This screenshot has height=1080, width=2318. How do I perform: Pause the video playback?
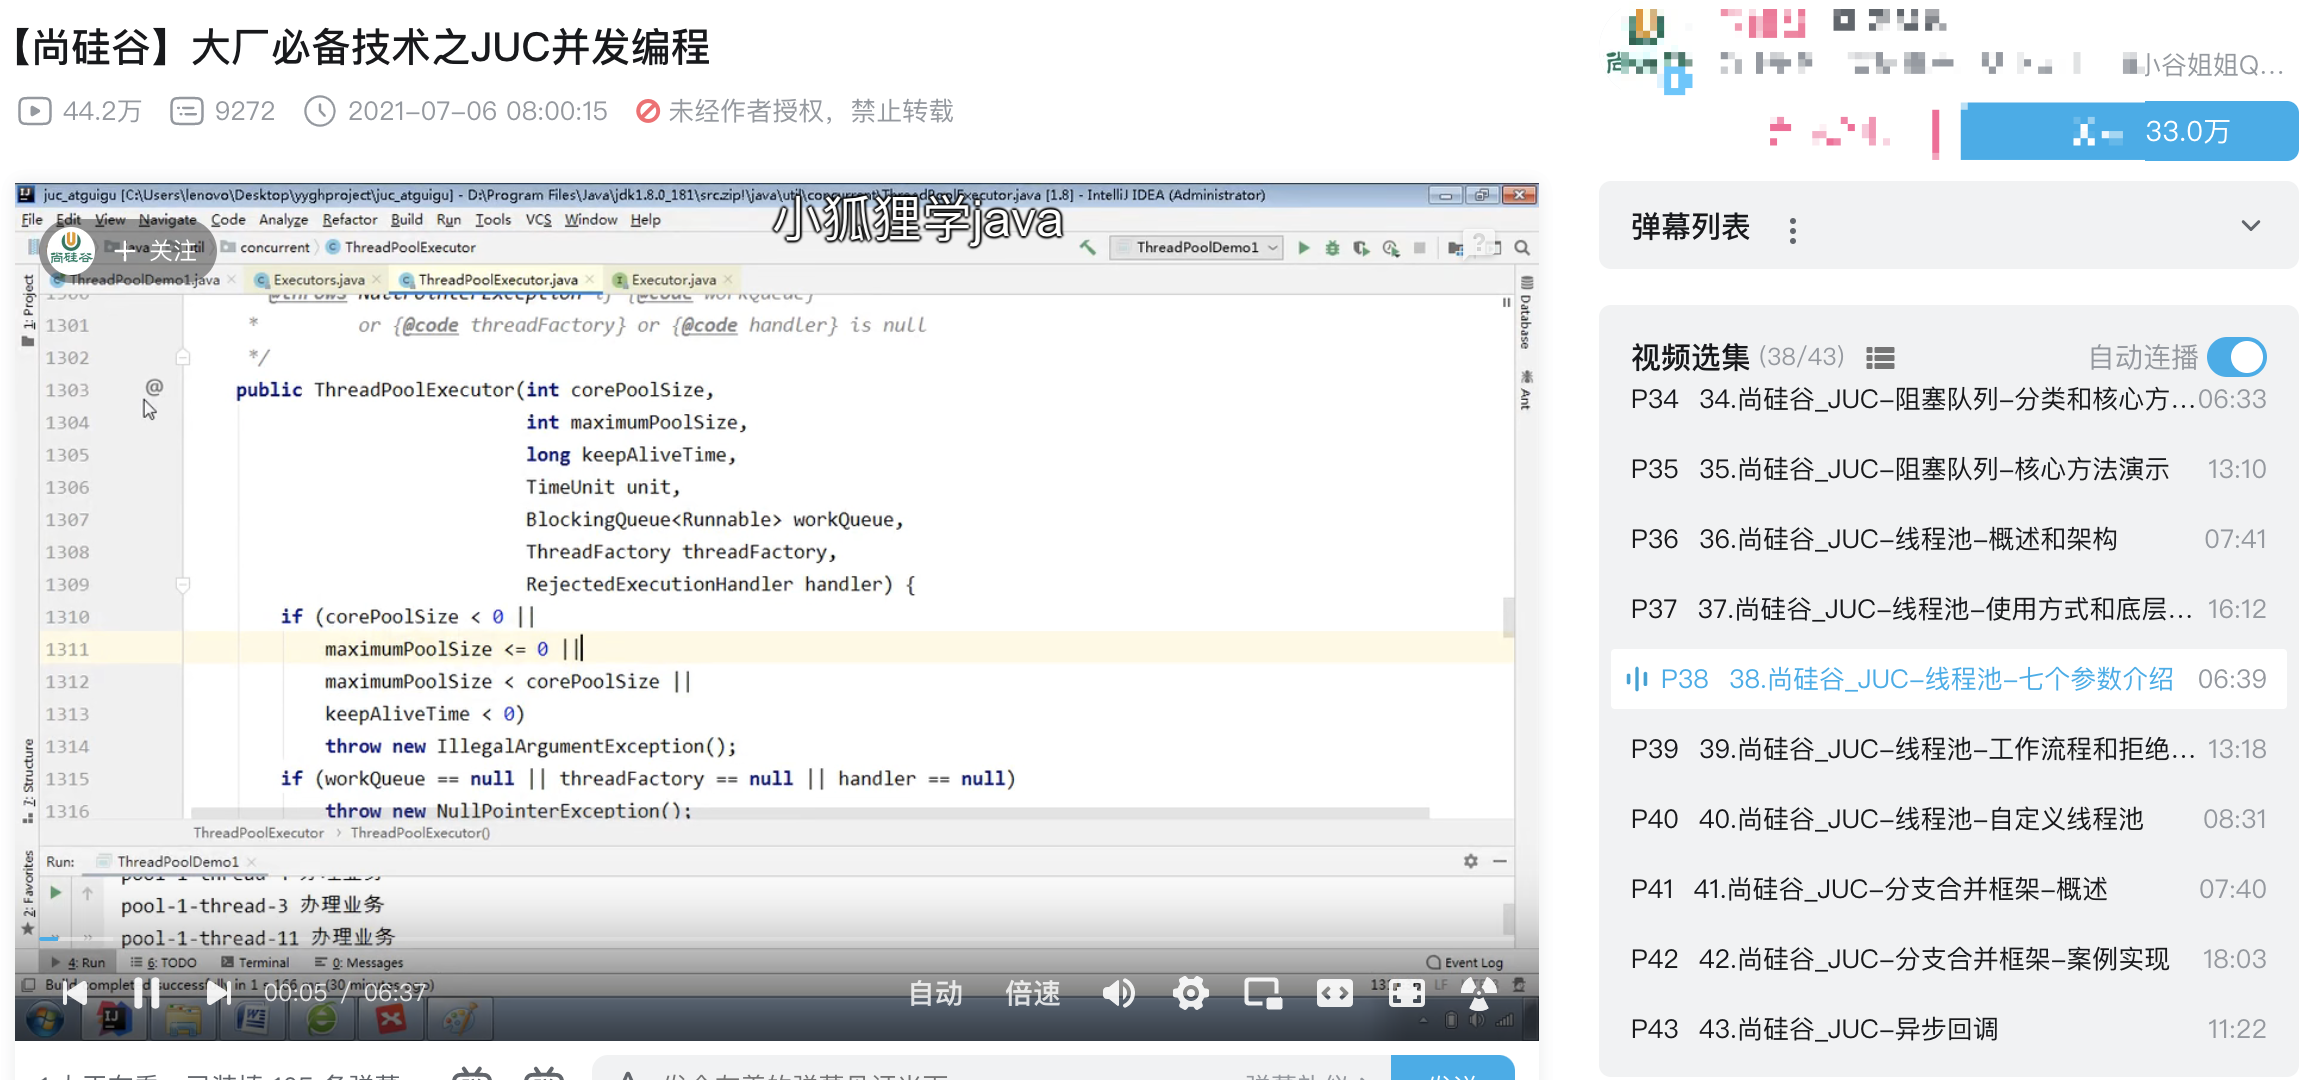[146, 993]
